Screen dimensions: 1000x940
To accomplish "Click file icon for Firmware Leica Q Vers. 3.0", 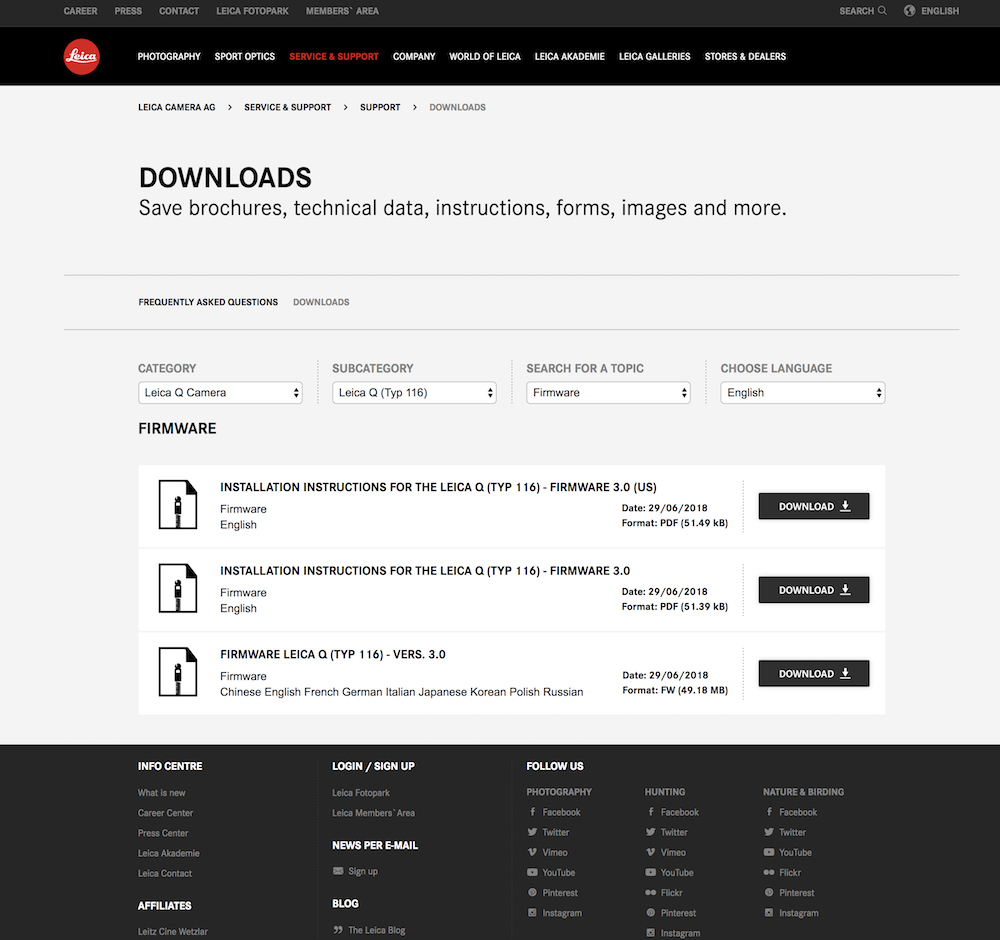I will (x=178, y=672).
